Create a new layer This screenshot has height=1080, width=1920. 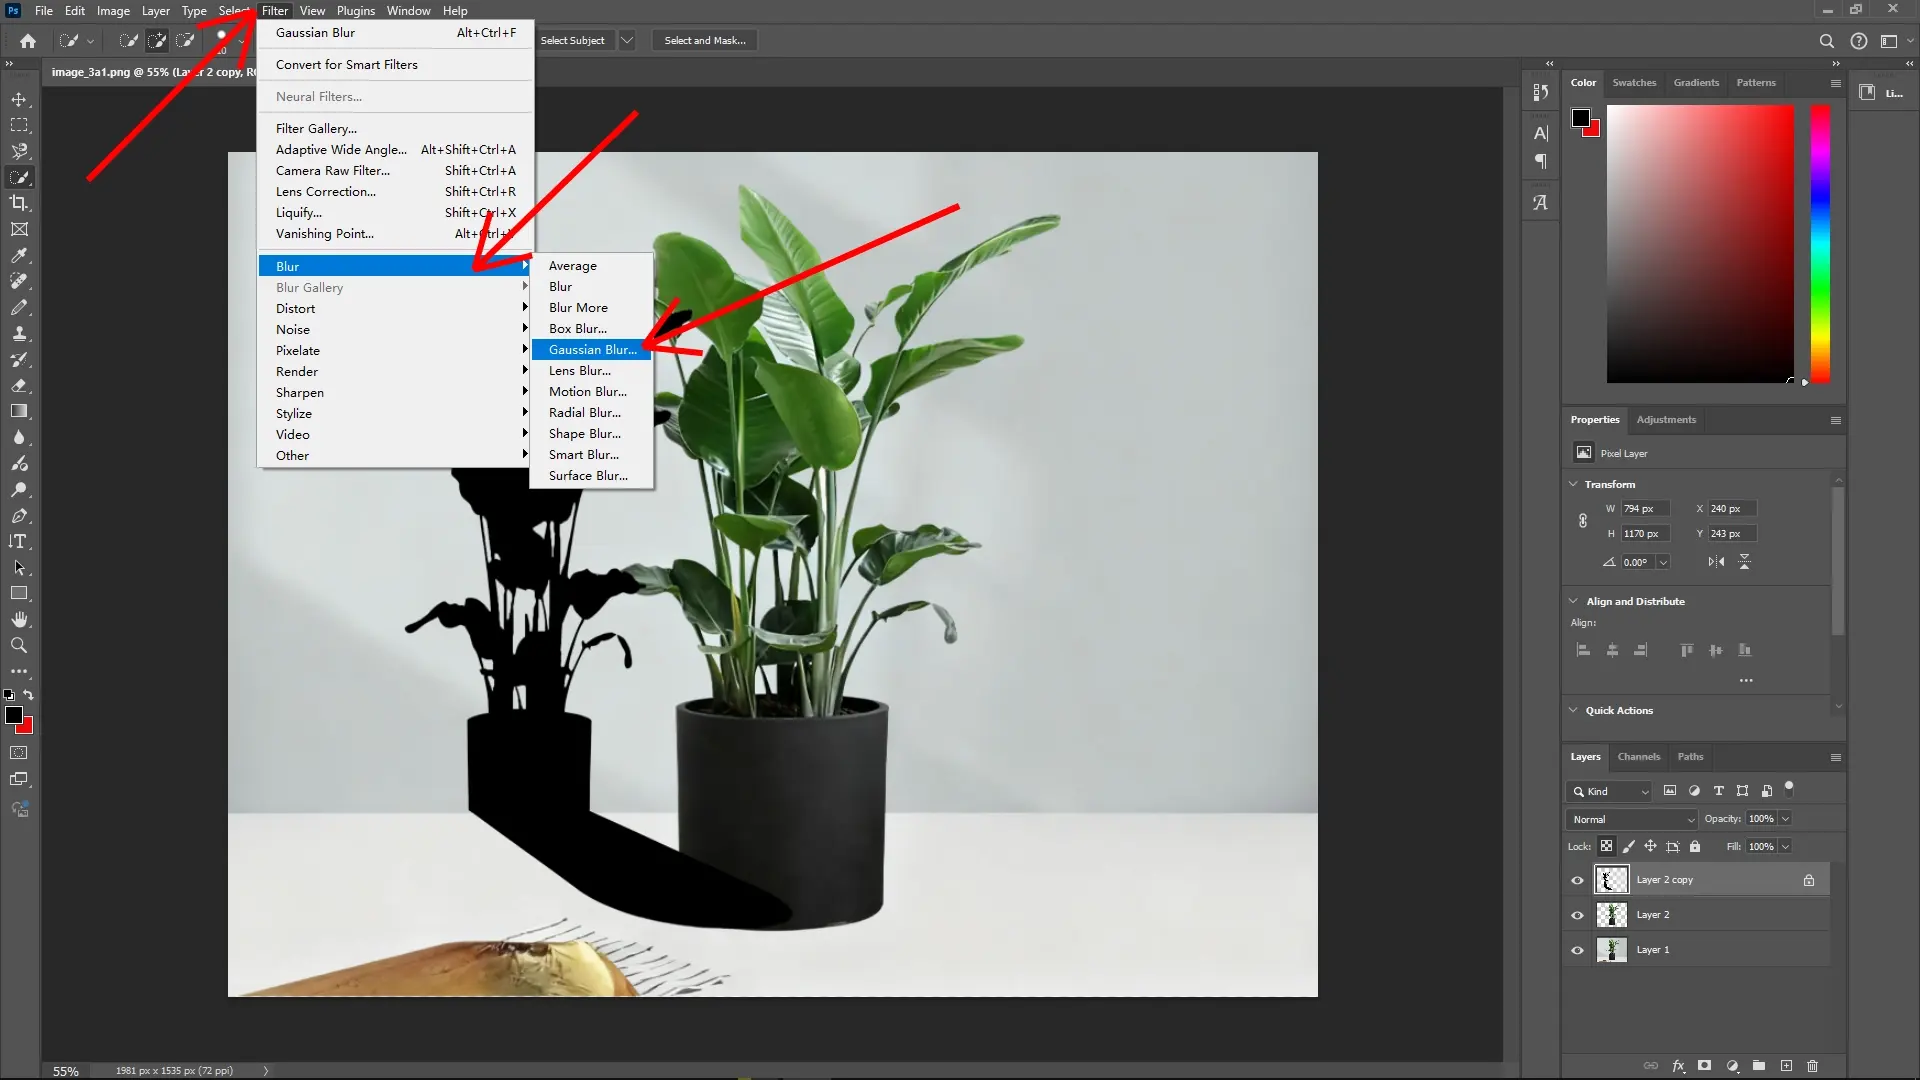point(1786,1066)
